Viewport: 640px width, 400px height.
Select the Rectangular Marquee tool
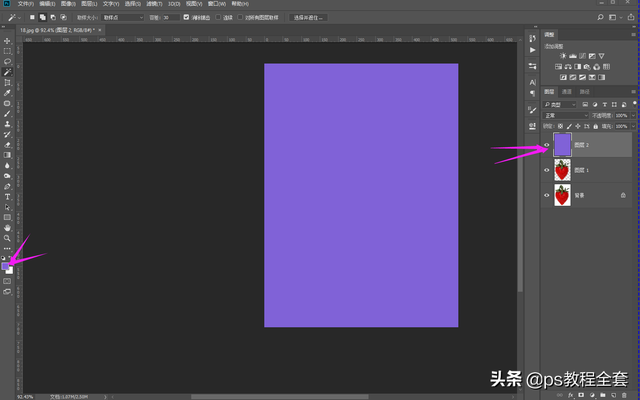7,51
